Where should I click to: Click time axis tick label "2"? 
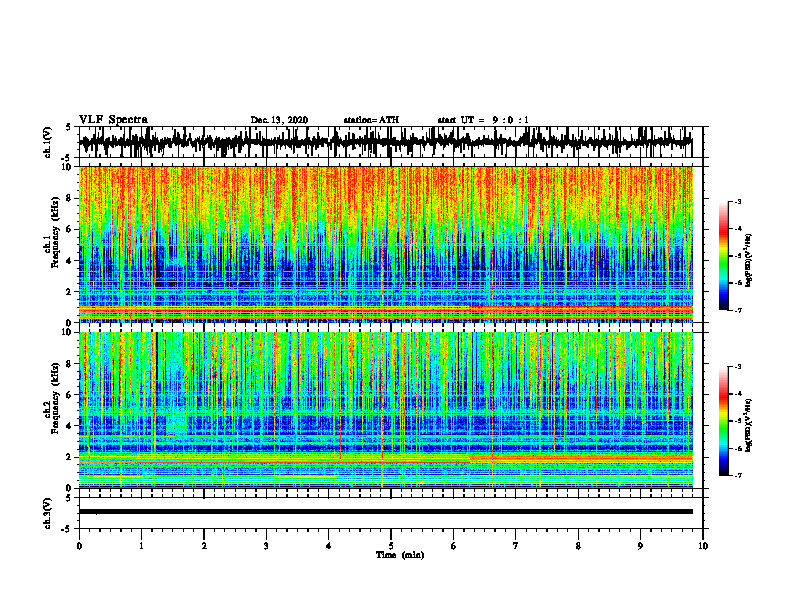pos(204,546)
